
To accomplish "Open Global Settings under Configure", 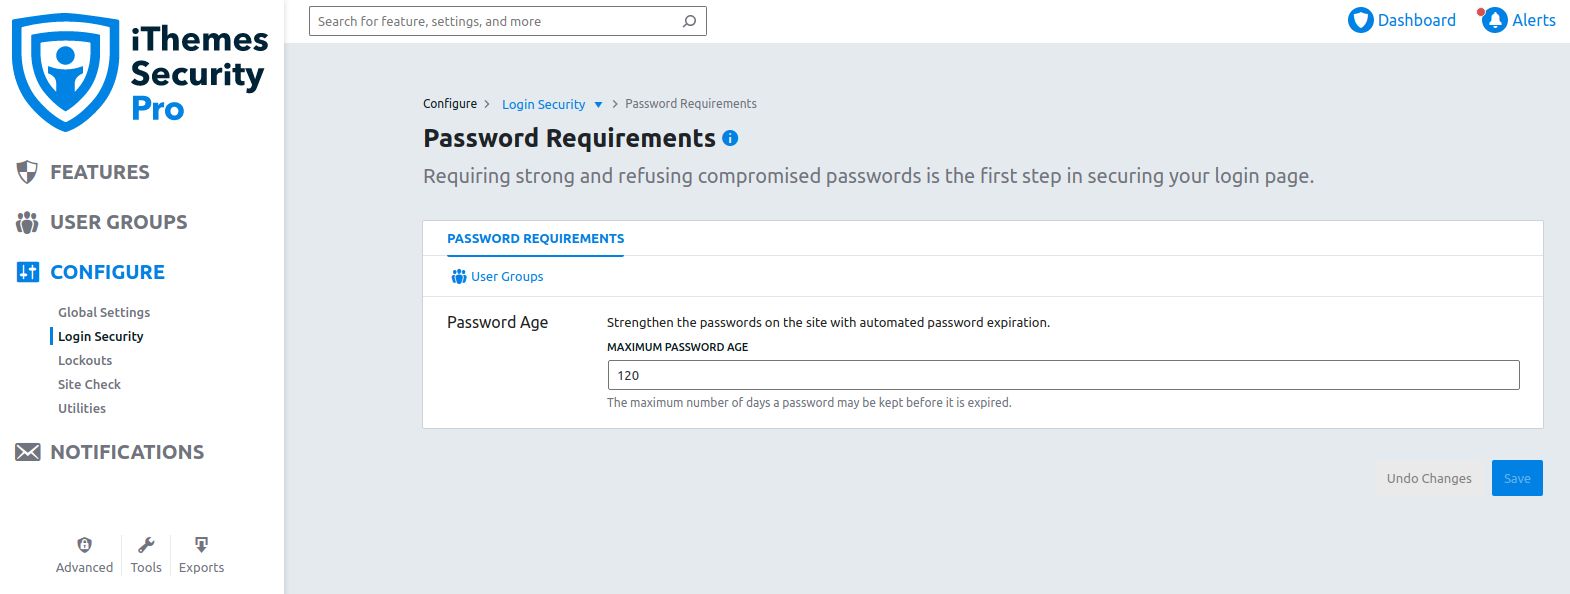I will pyautogui.click(x=104, y=312).
